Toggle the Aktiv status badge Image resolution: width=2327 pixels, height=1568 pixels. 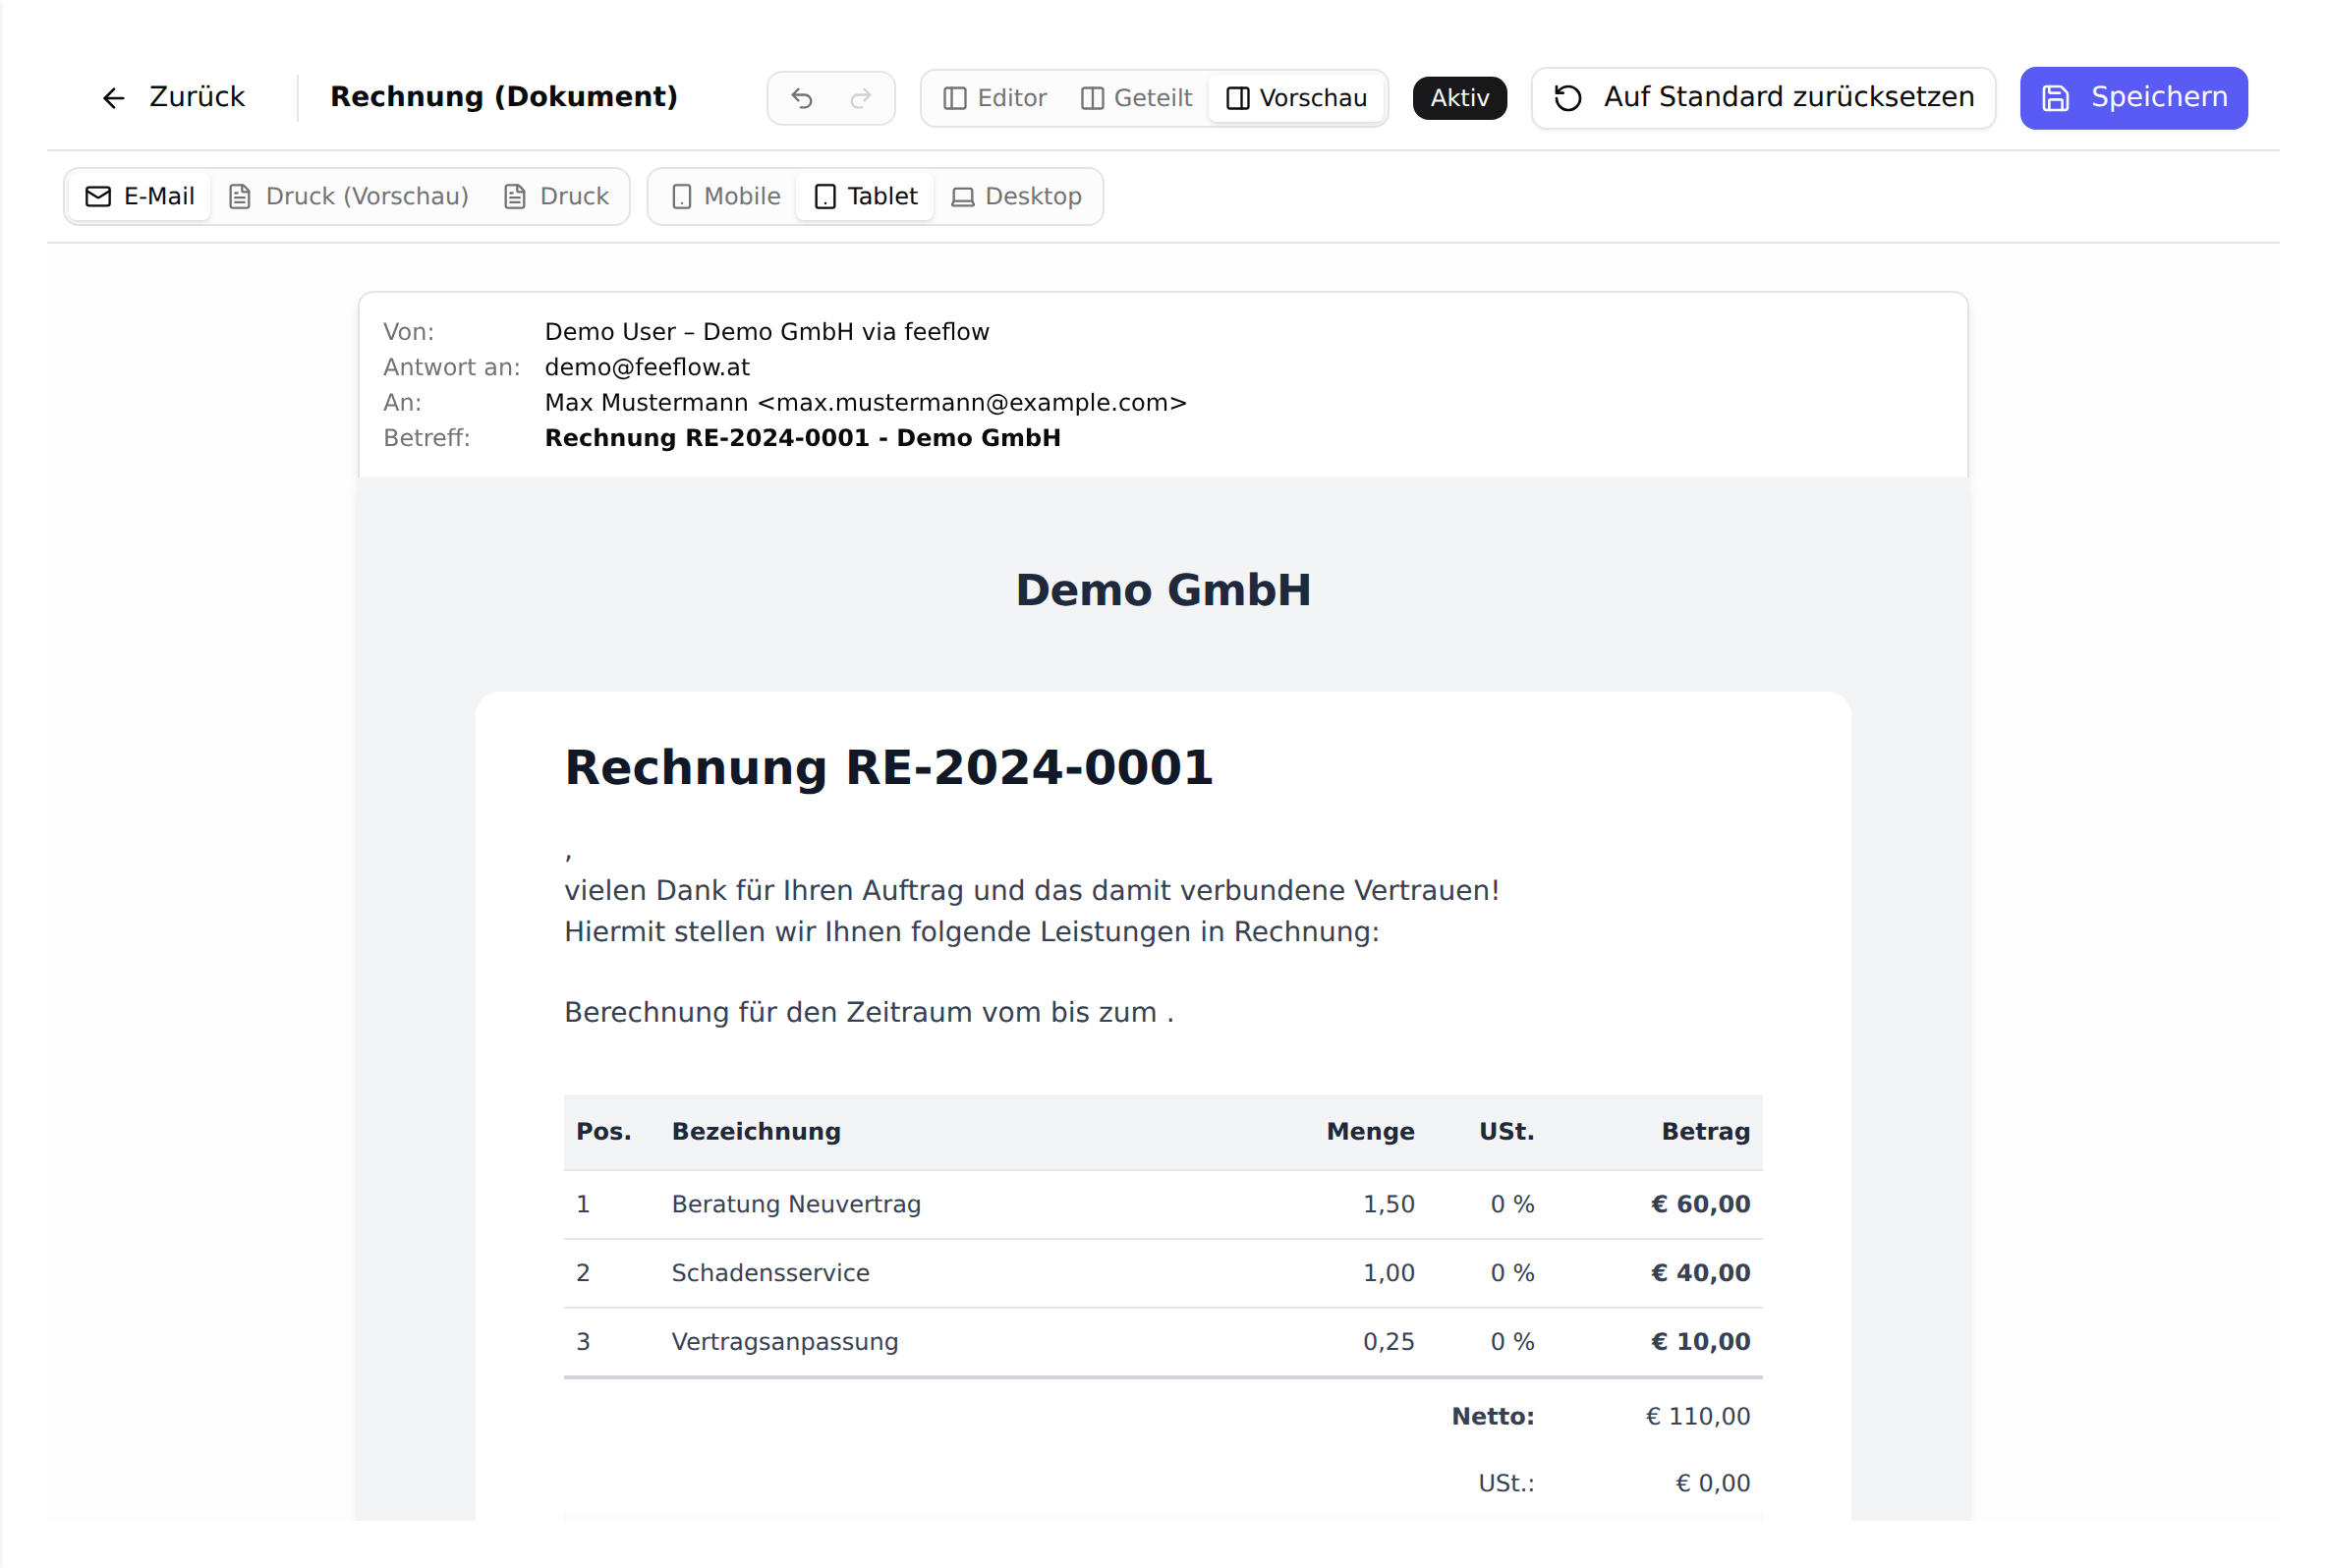pyautogui.click(x=1459, y=98)
